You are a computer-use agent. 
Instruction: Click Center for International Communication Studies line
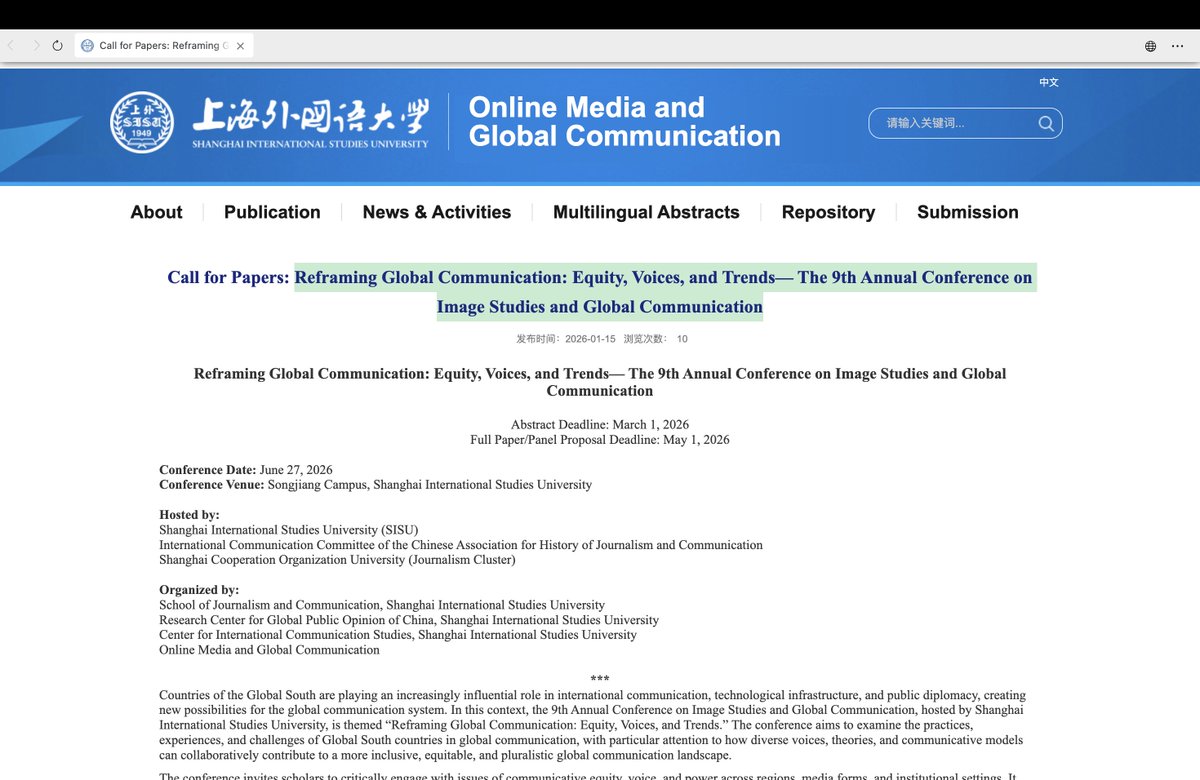[398, 635]
